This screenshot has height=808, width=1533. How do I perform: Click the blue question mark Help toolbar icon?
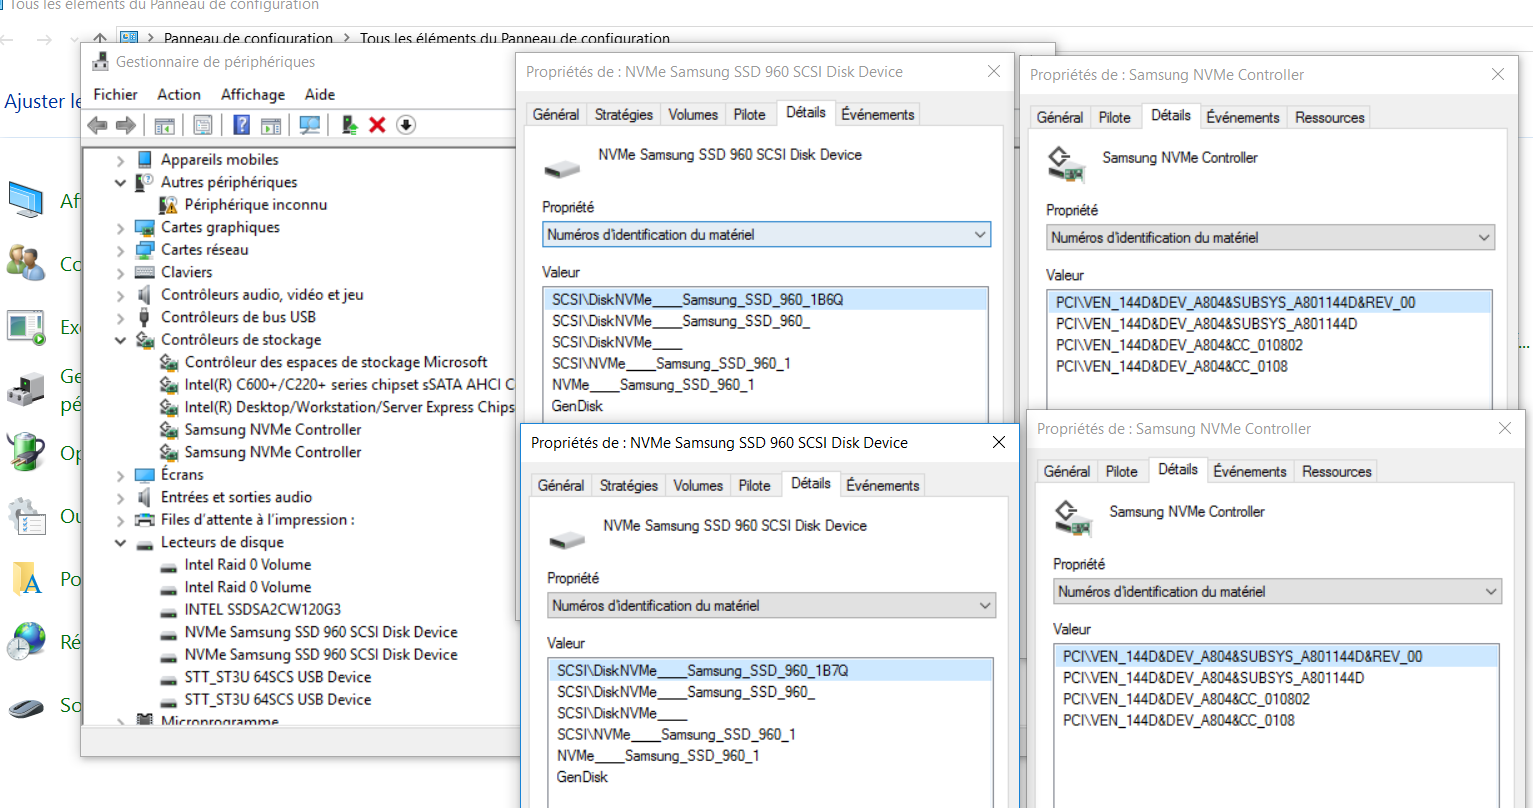pos(241,125)
